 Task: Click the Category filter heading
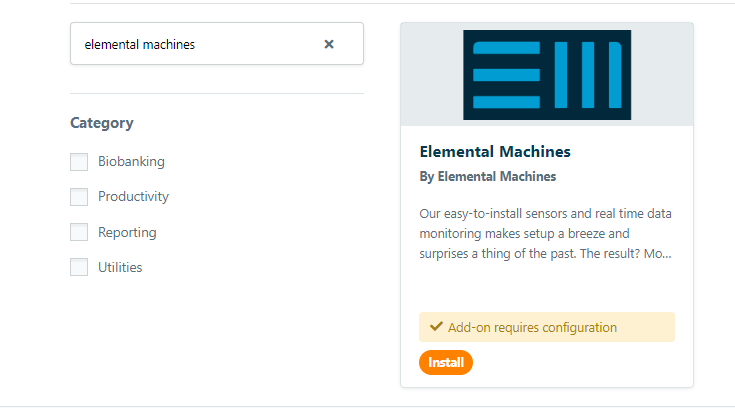point(102,123)
